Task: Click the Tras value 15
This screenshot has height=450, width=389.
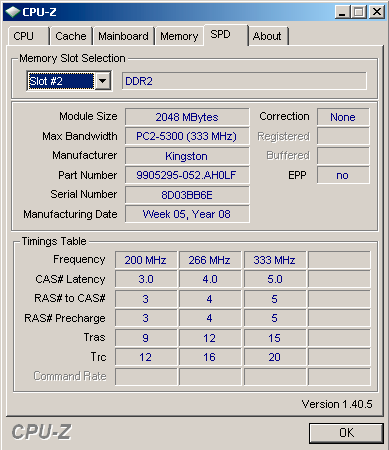Action: 275,338
